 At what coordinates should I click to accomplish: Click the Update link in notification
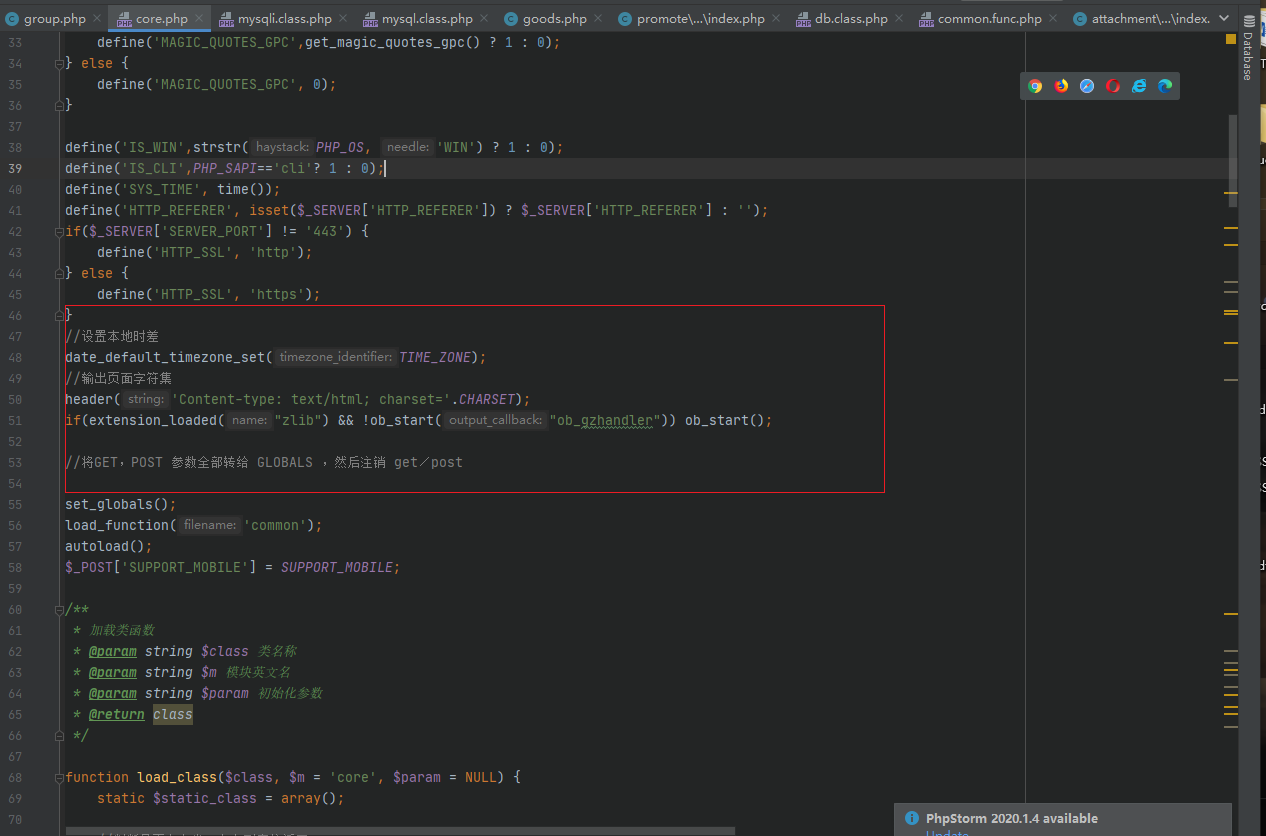pyautogui.click(x=946, y=833)
